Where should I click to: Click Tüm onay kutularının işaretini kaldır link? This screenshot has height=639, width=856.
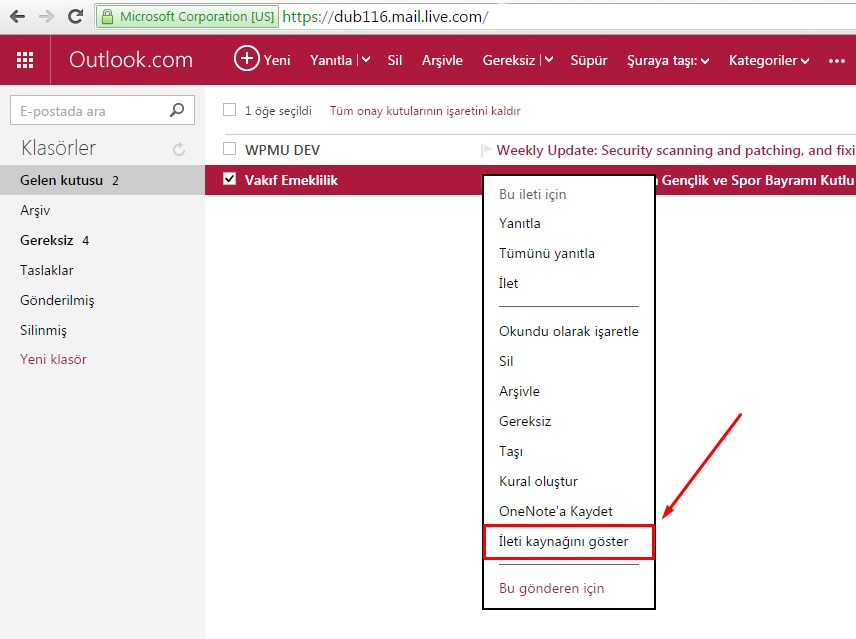click(425, 111)
